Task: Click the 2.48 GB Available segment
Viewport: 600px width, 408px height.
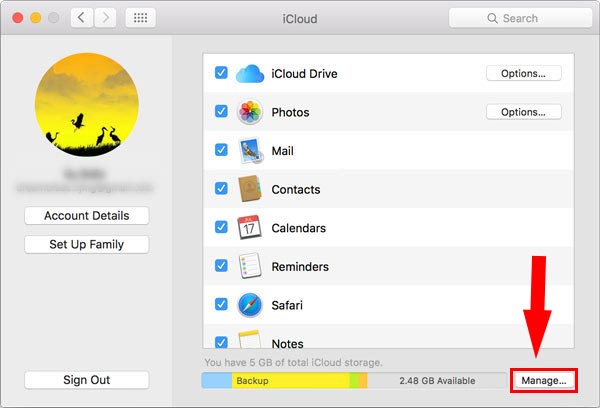Action: point(437,380)
